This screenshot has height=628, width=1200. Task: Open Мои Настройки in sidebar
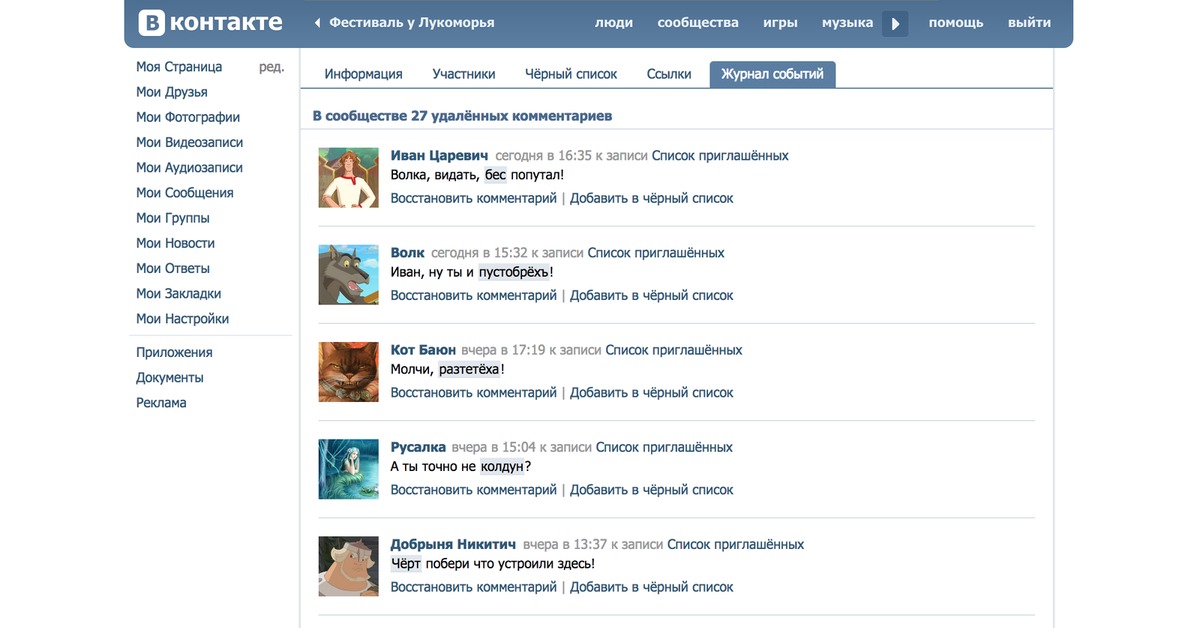[183, 319]
